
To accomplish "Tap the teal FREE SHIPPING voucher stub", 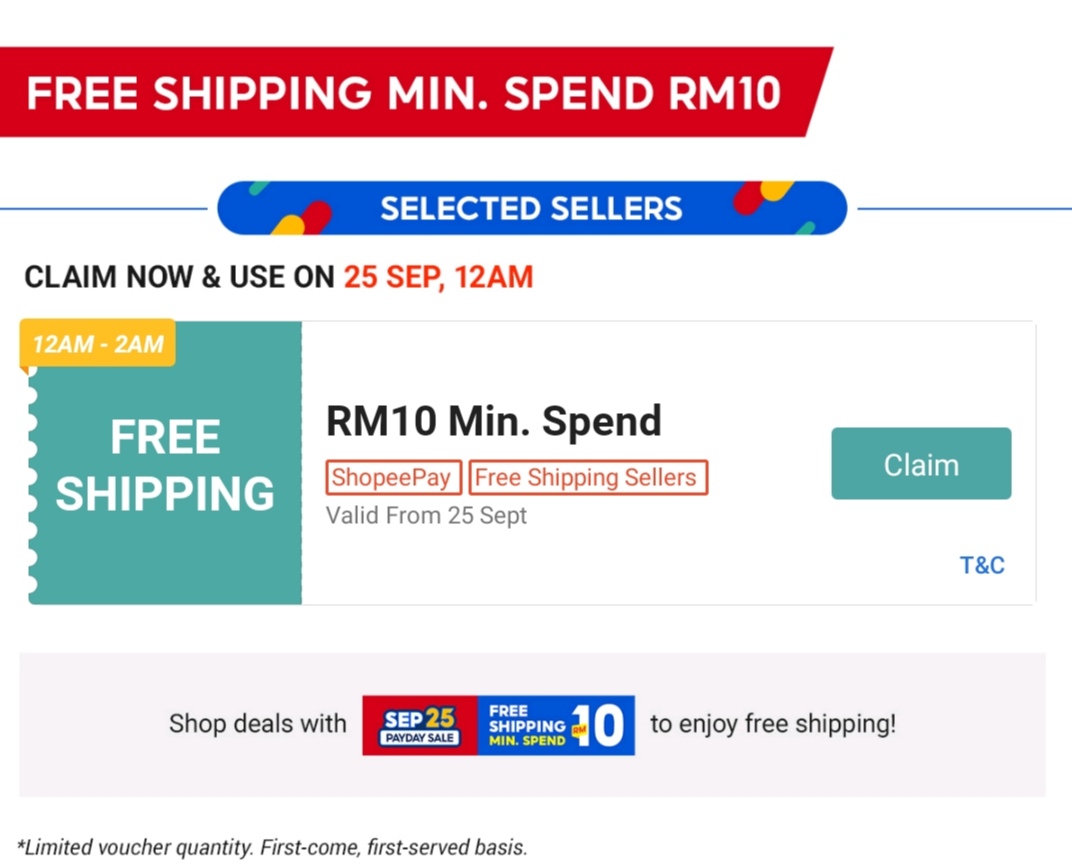I will click(x=165, y=465).
